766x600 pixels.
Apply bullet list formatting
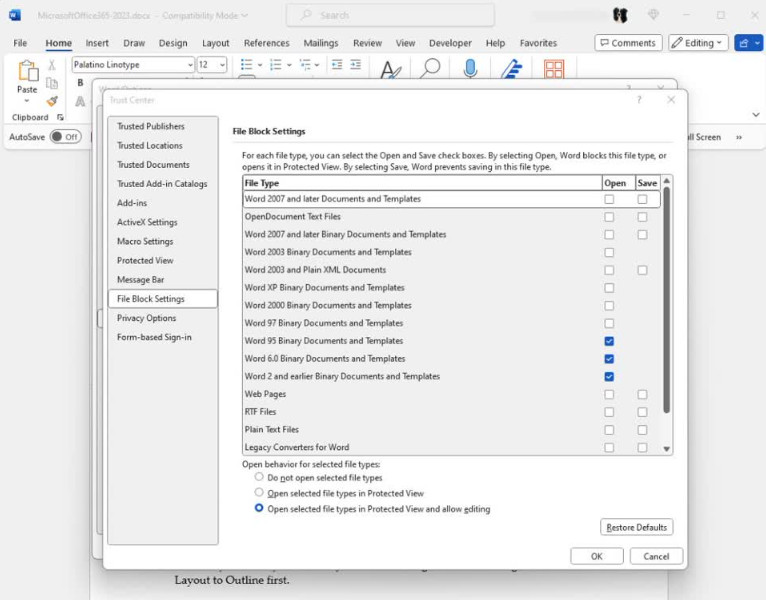pos(247,64)
